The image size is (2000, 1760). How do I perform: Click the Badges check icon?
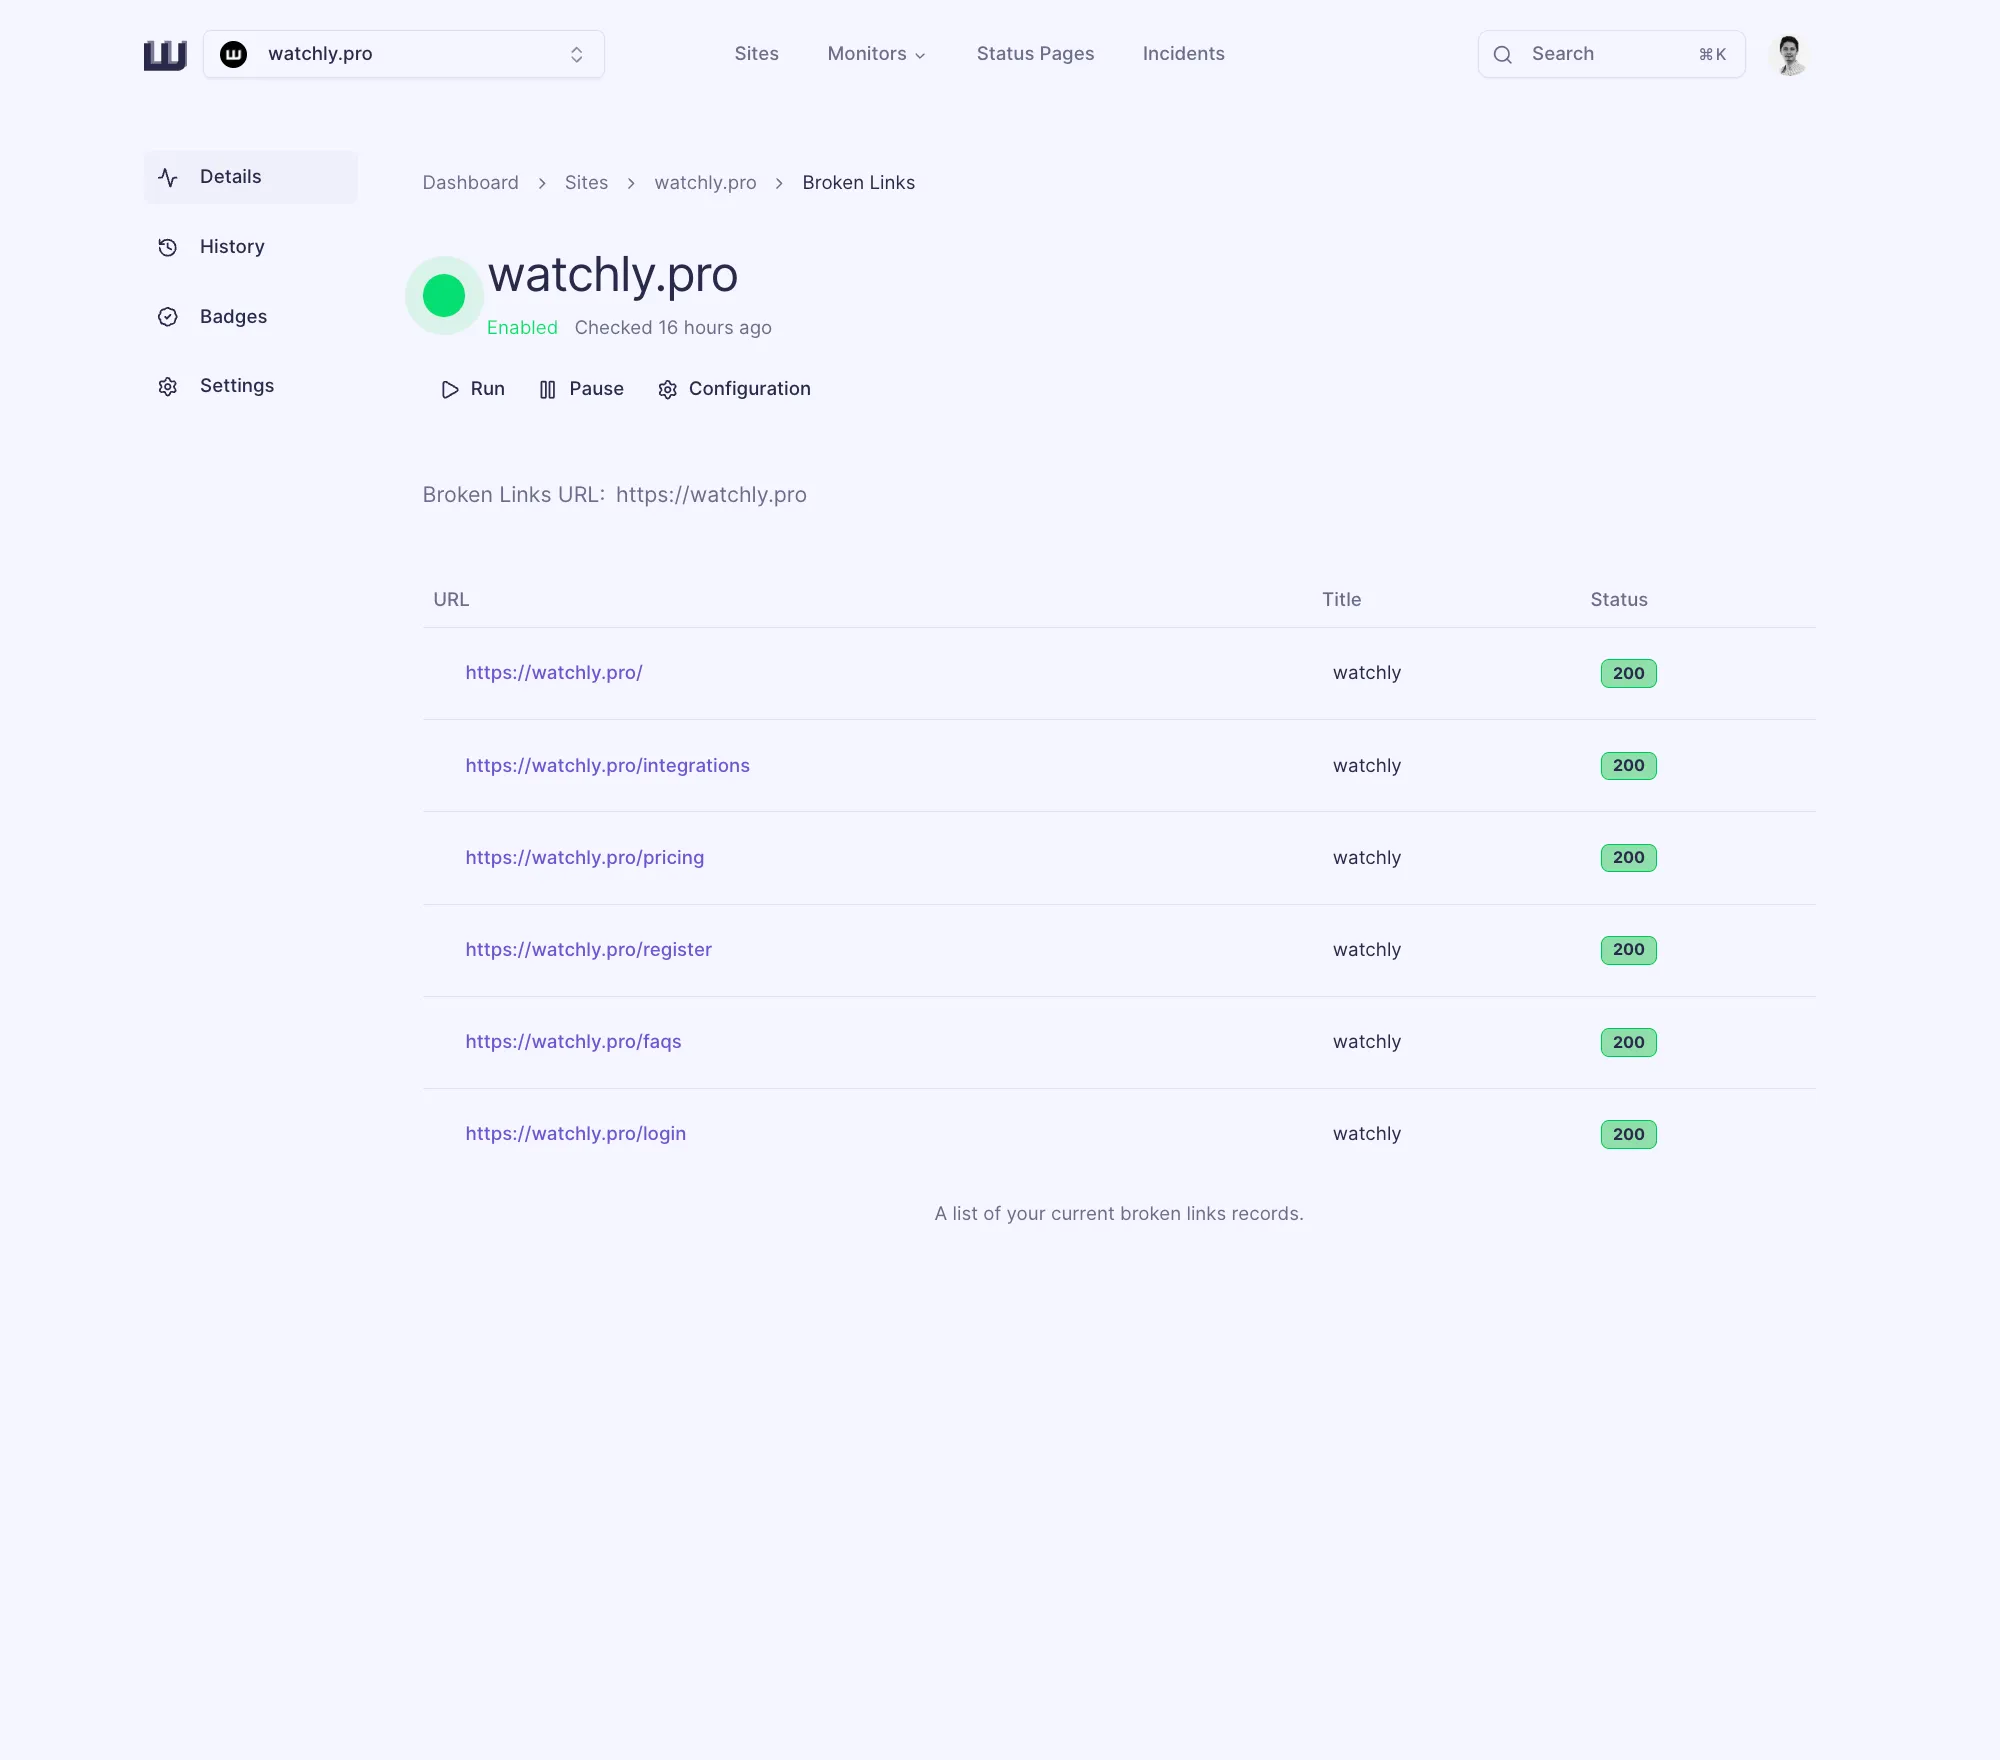168,317
